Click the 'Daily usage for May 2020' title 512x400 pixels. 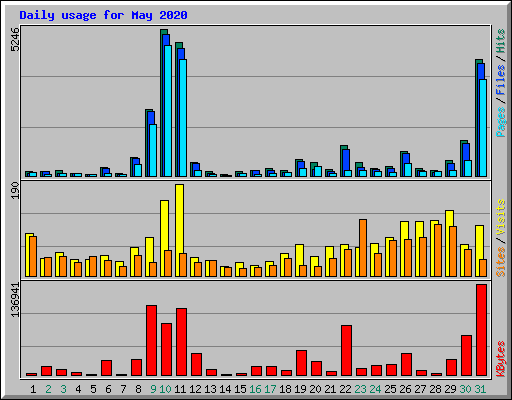(x=103, y=15)
